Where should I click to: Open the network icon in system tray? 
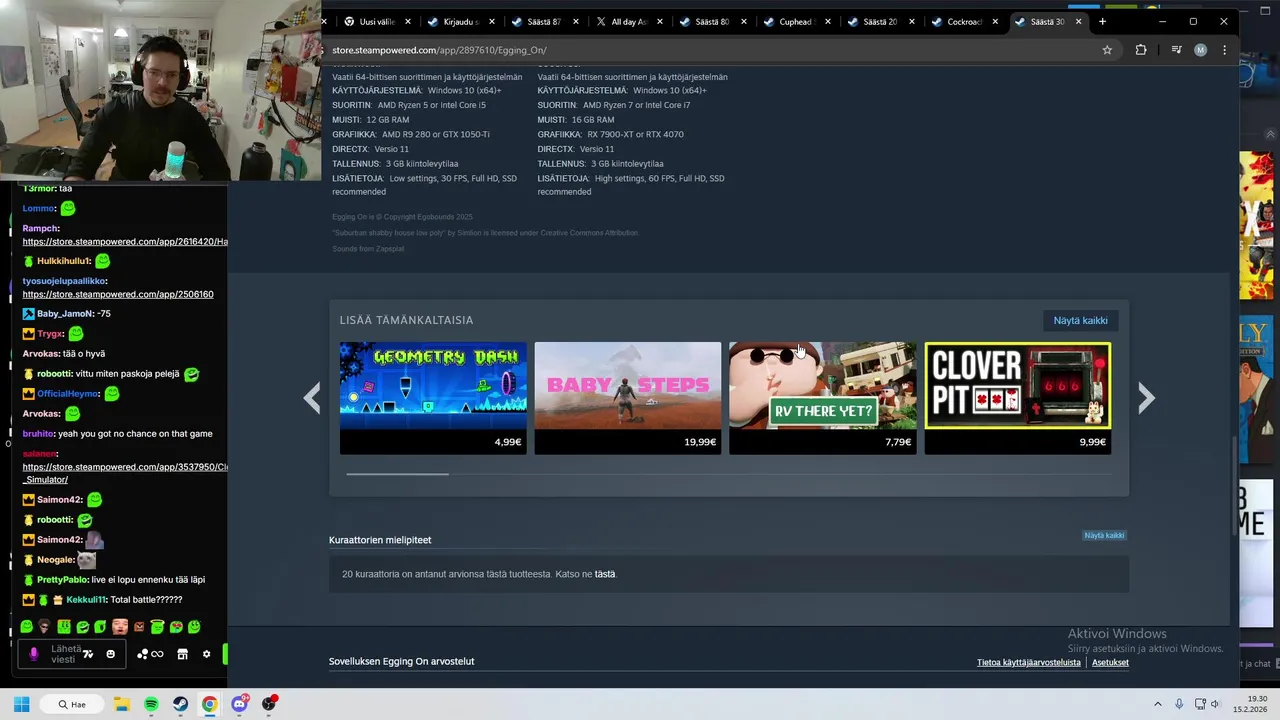pos(1198,704)
